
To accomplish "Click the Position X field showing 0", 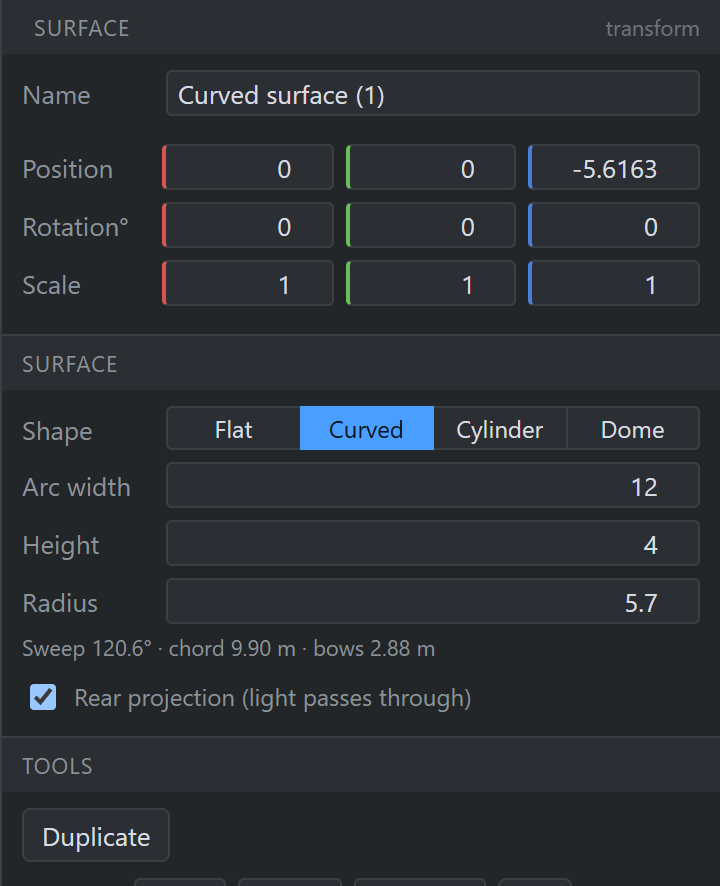I will pyautogui.click(x=248, y=168).
